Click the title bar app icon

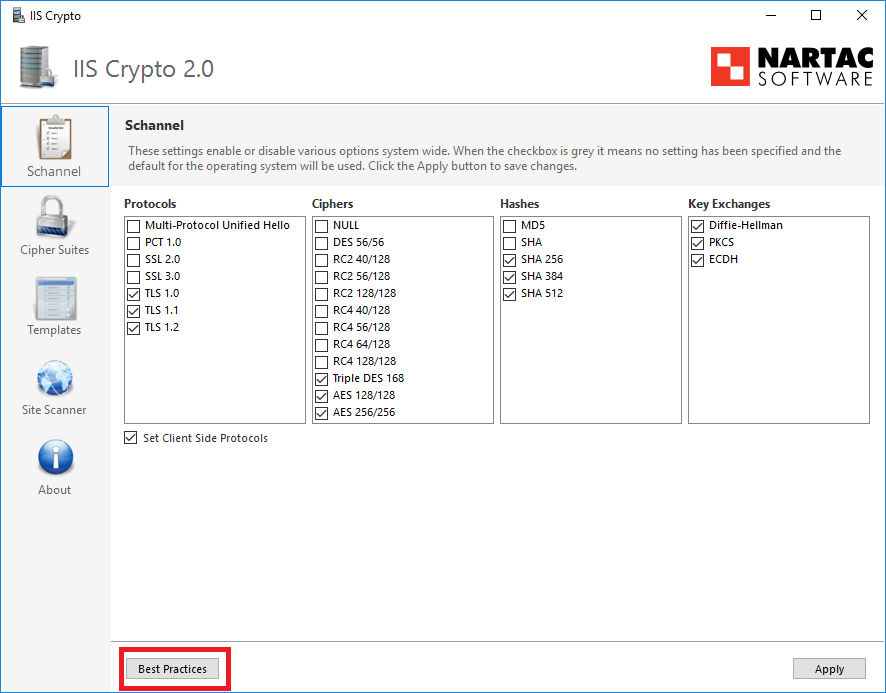19,15
